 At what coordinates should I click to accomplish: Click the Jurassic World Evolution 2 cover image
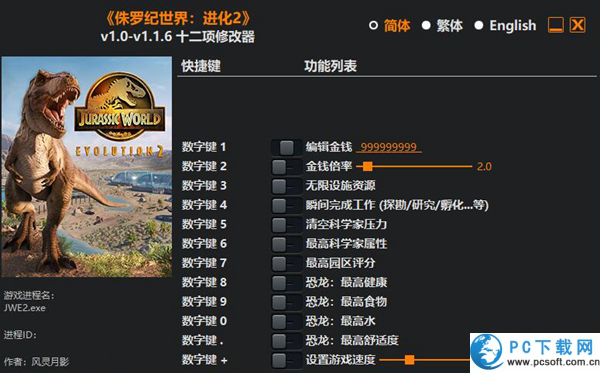pyautogui.click(x=87, y=167)
